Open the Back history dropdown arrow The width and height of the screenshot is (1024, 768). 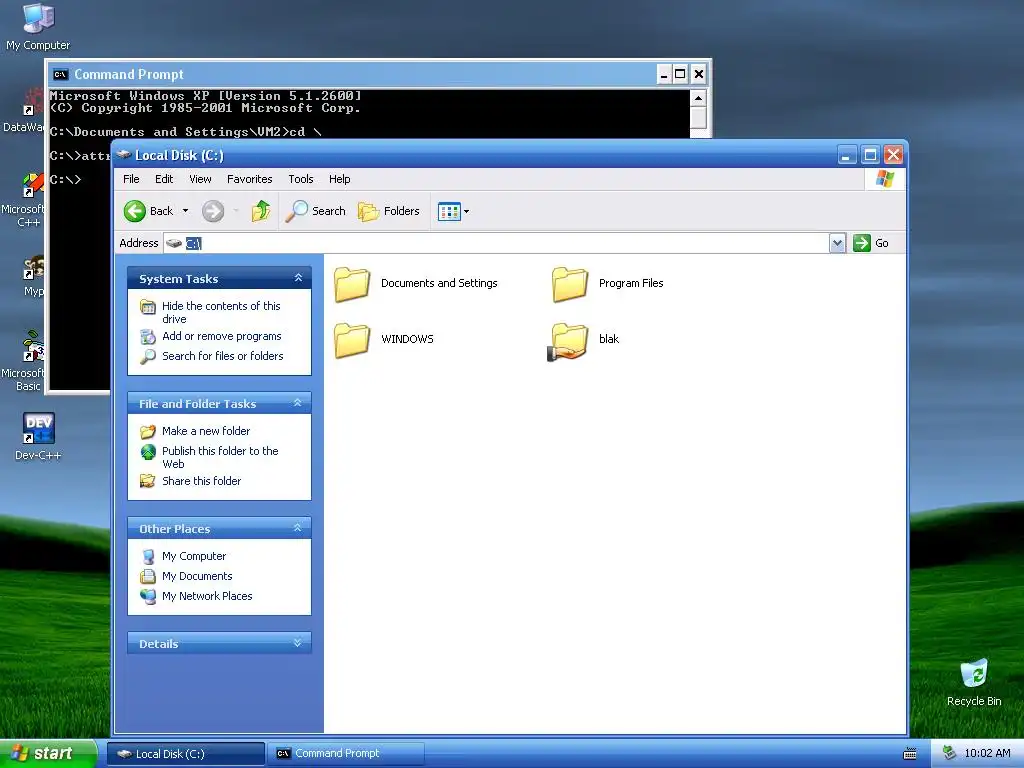185,211
